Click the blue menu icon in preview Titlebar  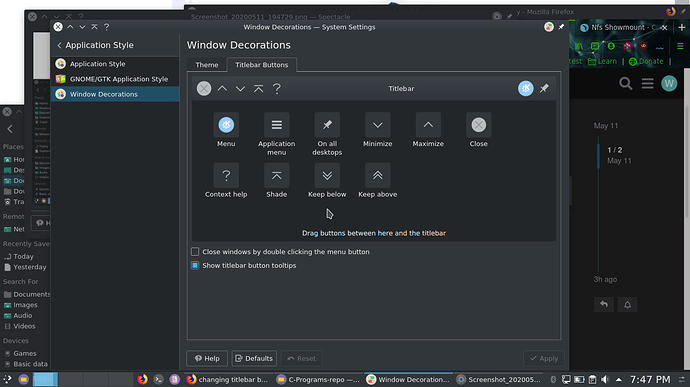(x=525, y=88)
